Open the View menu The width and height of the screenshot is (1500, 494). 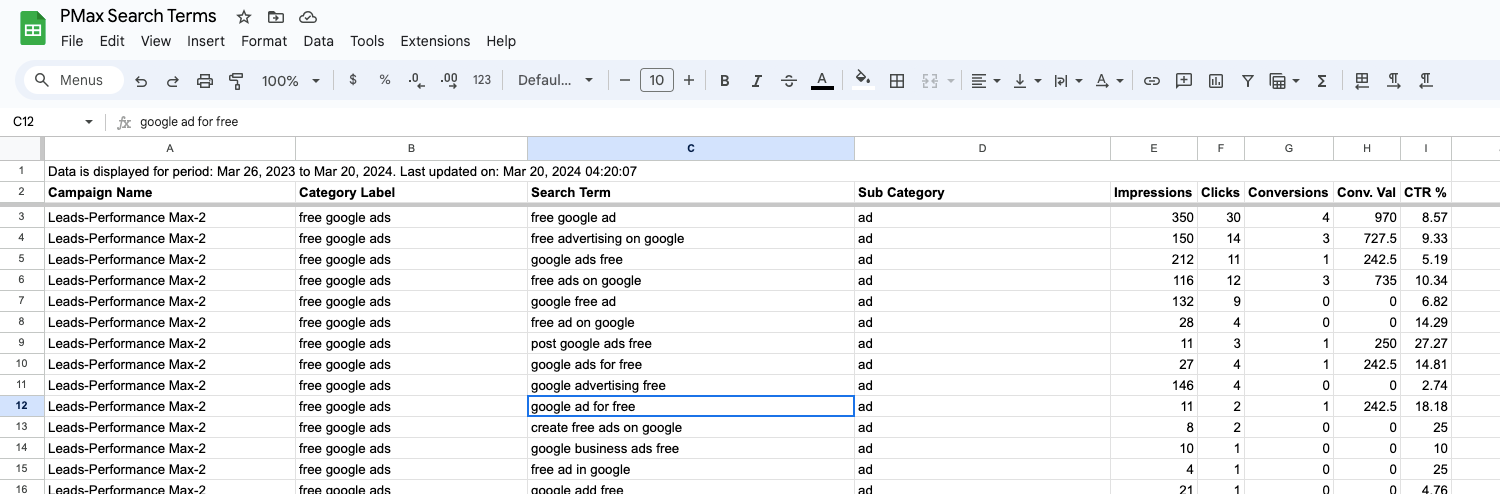pyautogui.click(x=156, y=41)
